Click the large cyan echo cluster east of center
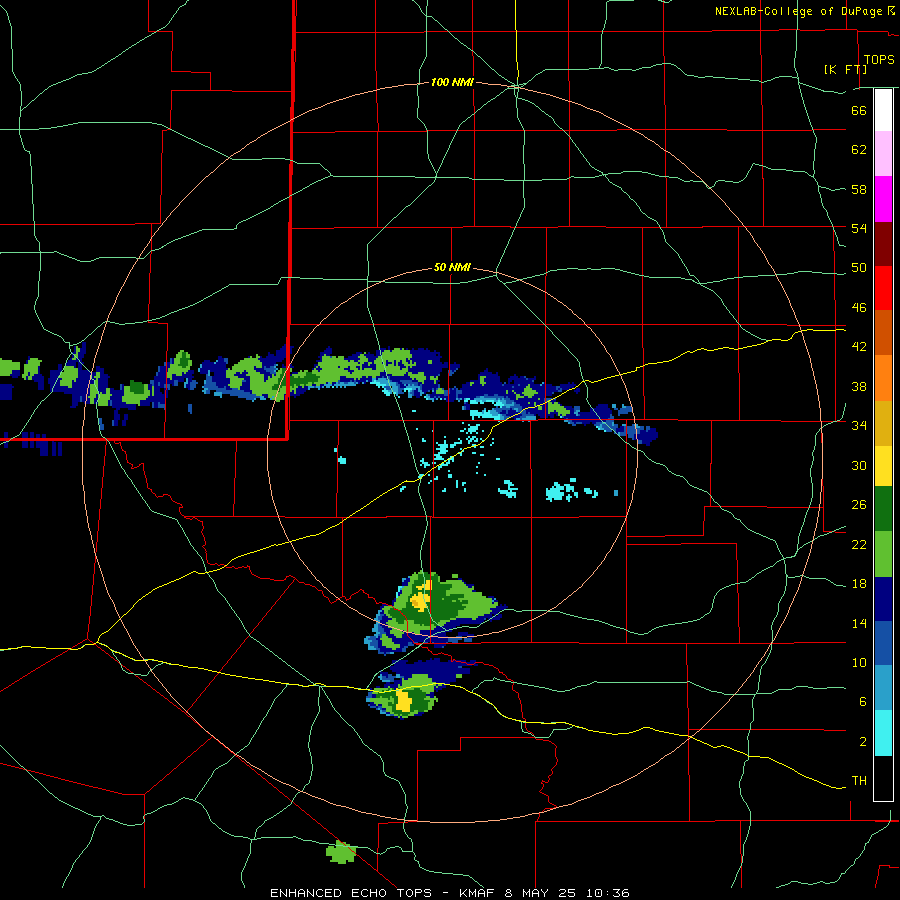This screenshot has height=900, width=900. coord(562,491)
